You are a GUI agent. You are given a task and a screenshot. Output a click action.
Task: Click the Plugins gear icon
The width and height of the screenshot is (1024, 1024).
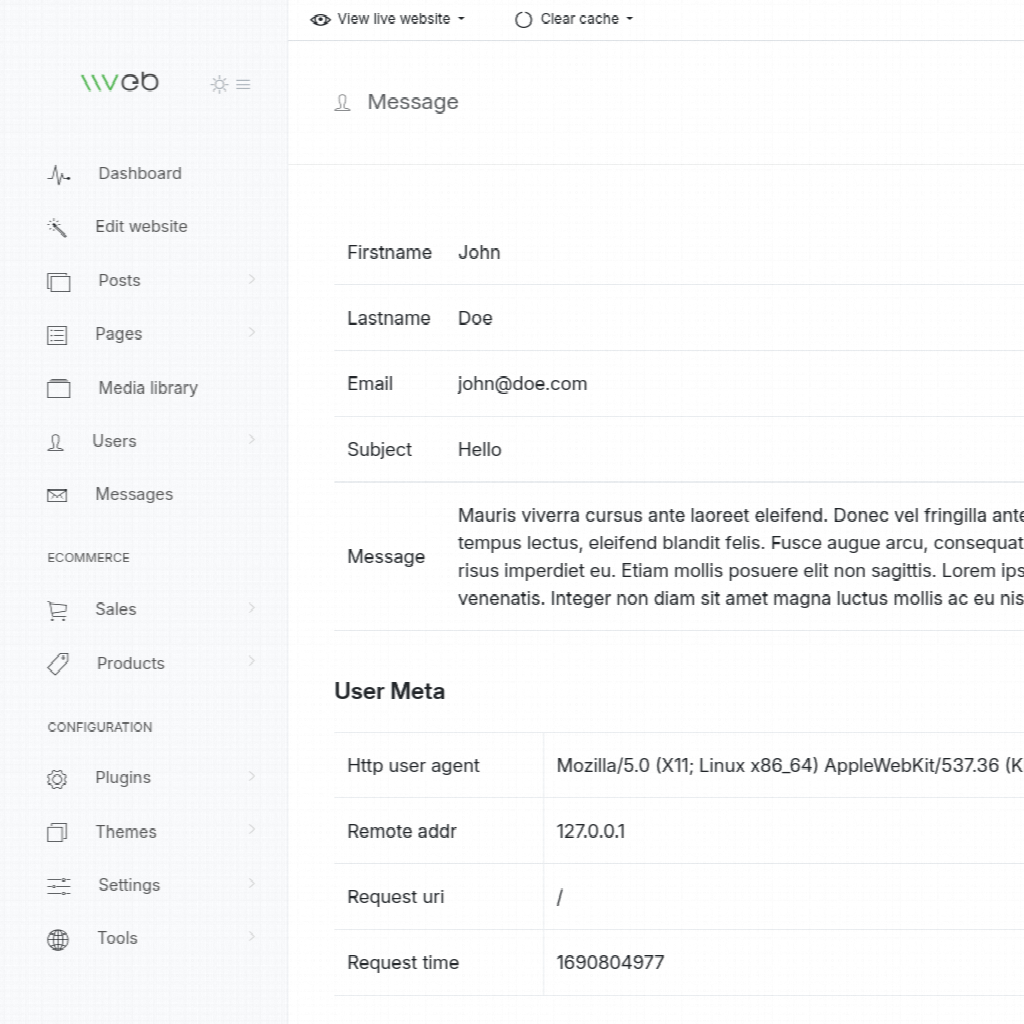coord(58,779)
